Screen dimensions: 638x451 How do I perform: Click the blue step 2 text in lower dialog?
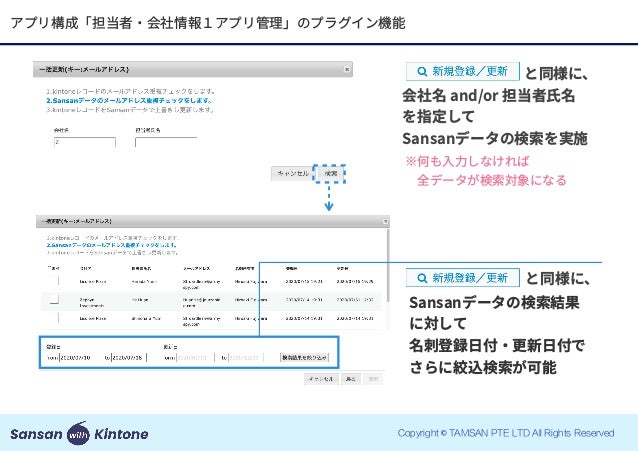tap(111, 245)
